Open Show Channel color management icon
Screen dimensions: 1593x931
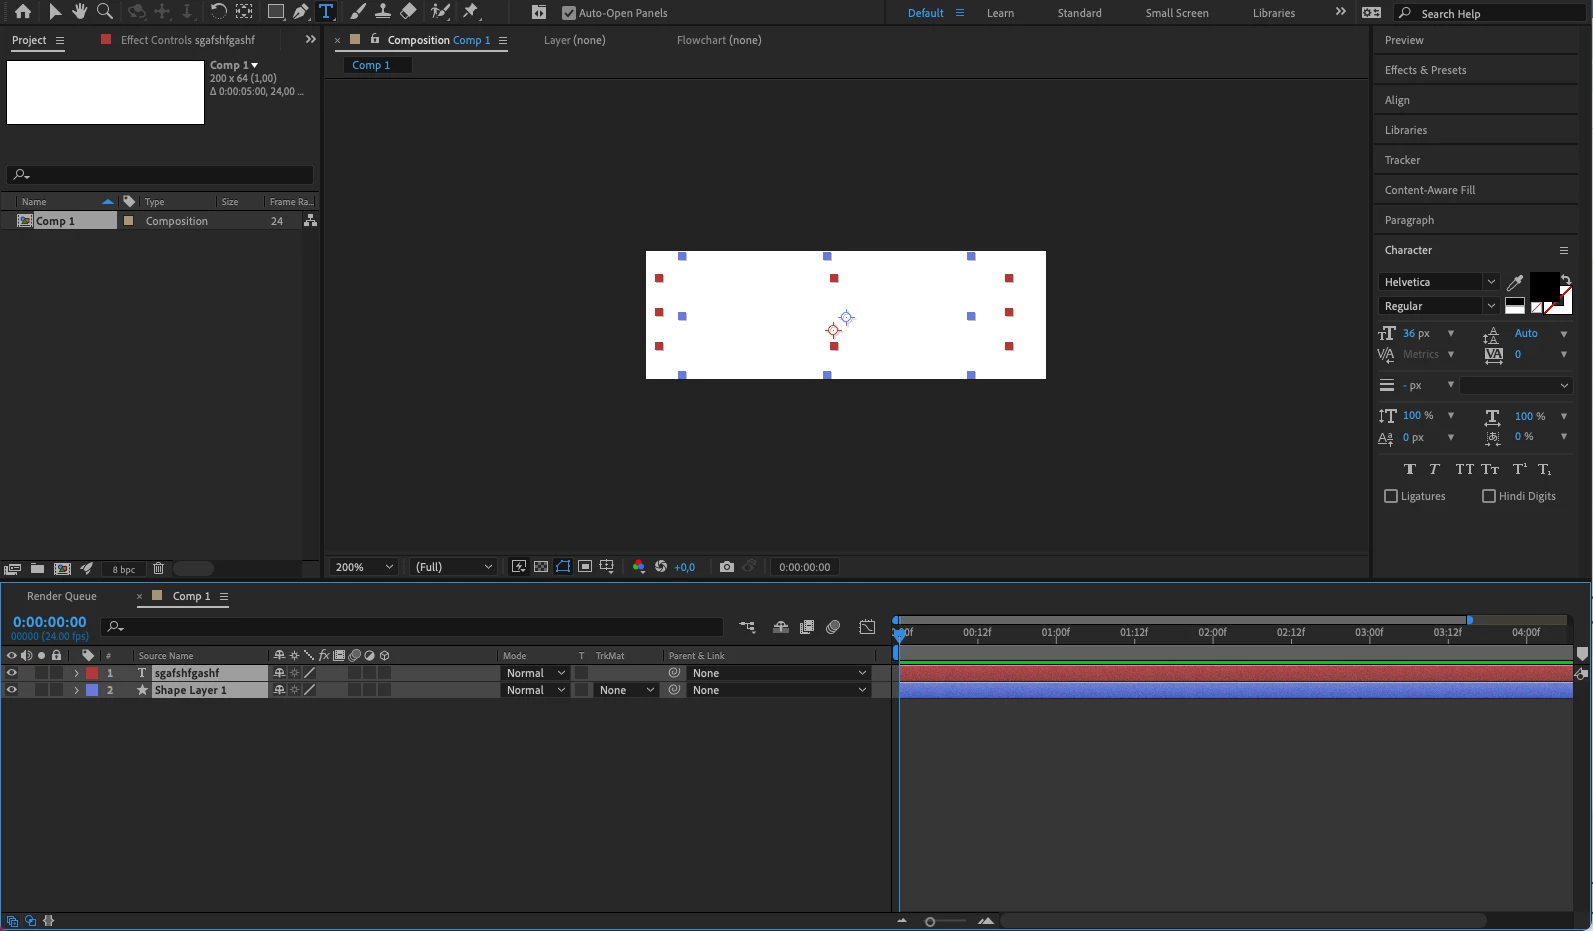[x=639, y=567]
